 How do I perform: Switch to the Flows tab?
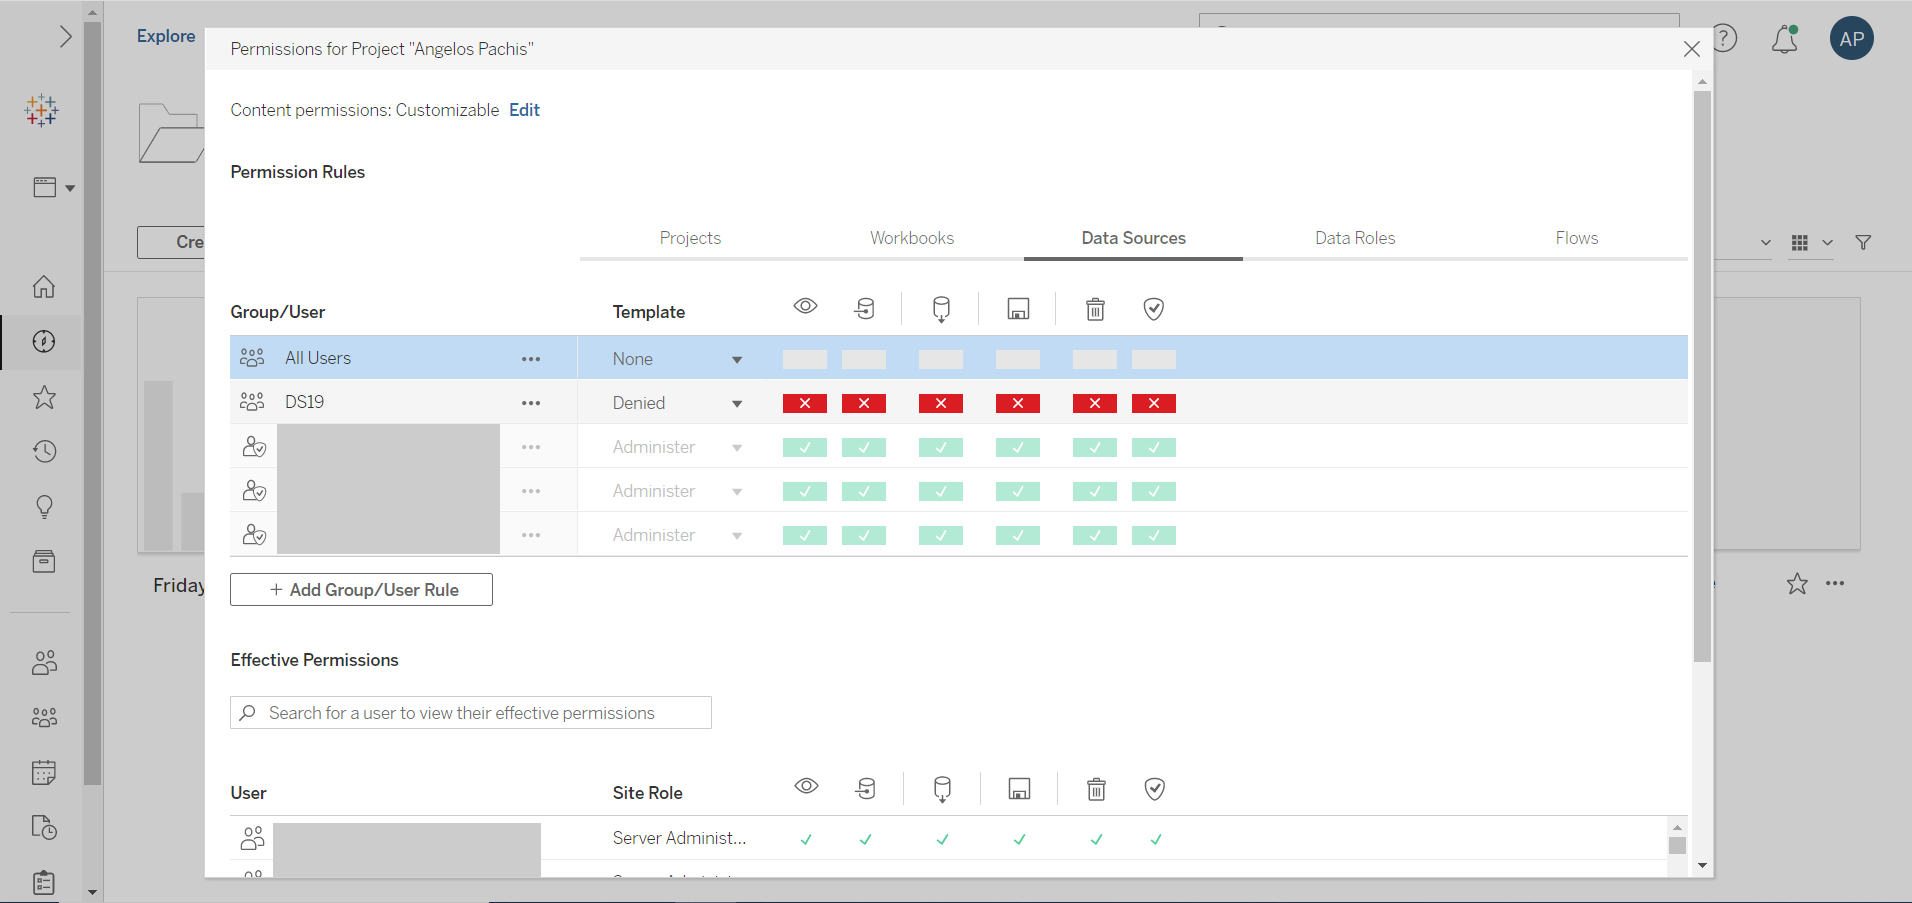pyautogui.click(x=1576, y=238)
